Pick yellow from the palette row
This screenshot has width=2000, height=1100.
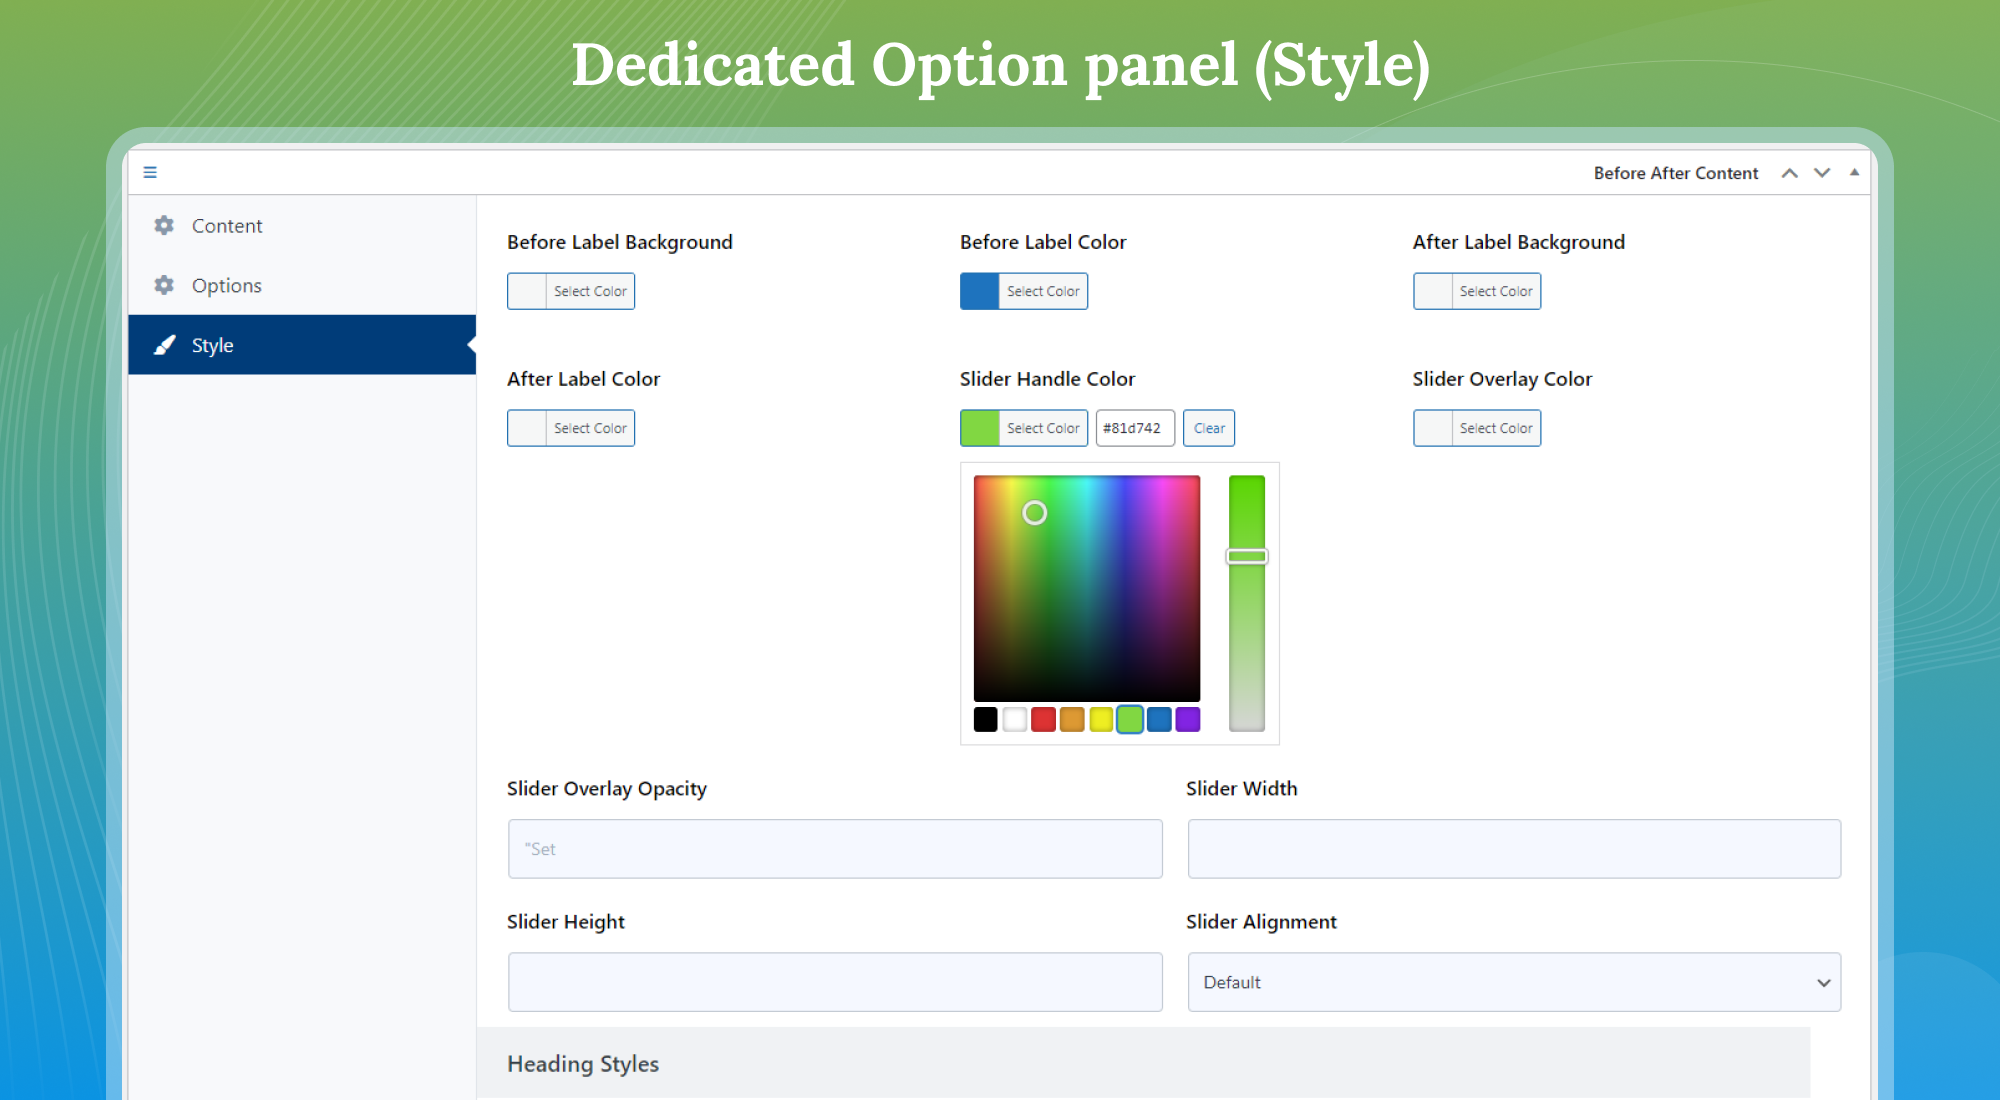click(1101, 719)
